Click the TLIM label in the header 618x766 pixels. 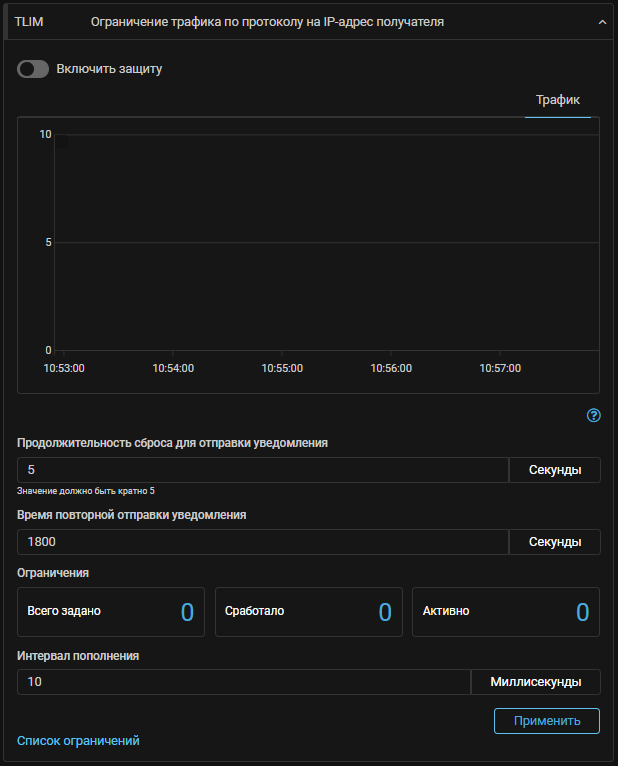click(29, 21)
